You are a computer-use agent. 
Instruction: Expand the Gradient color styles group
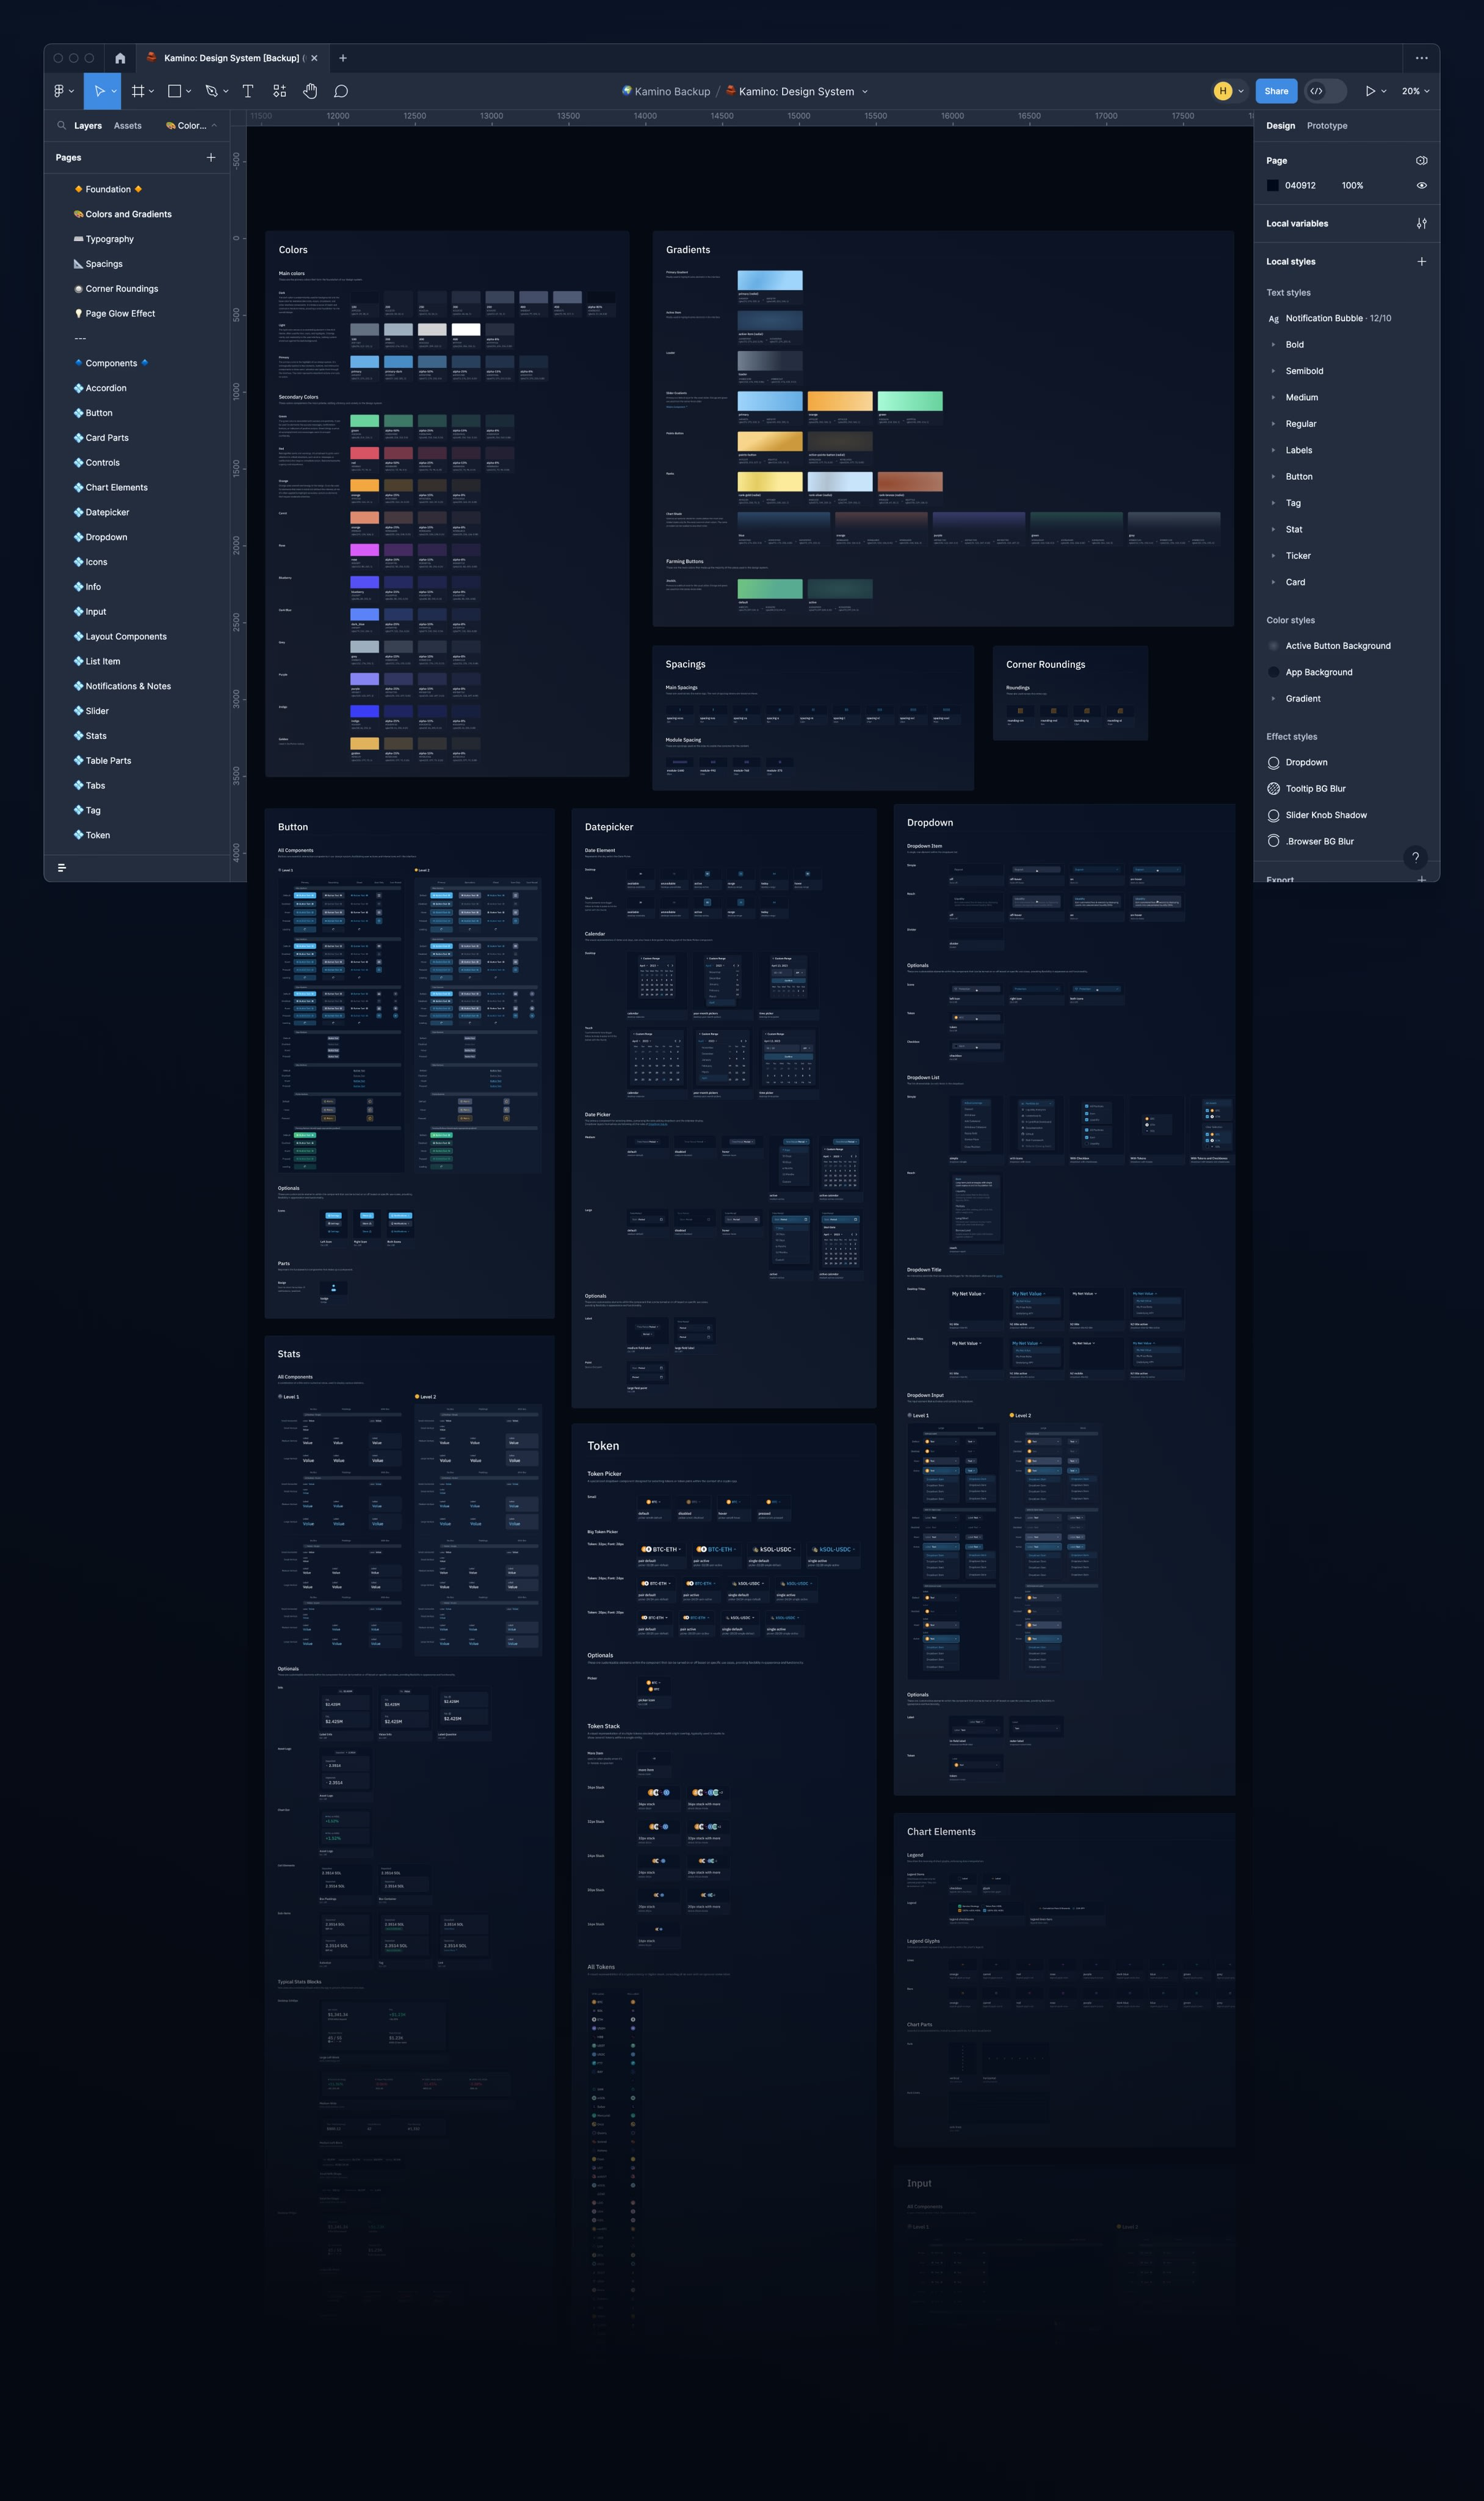(1273, 698)
